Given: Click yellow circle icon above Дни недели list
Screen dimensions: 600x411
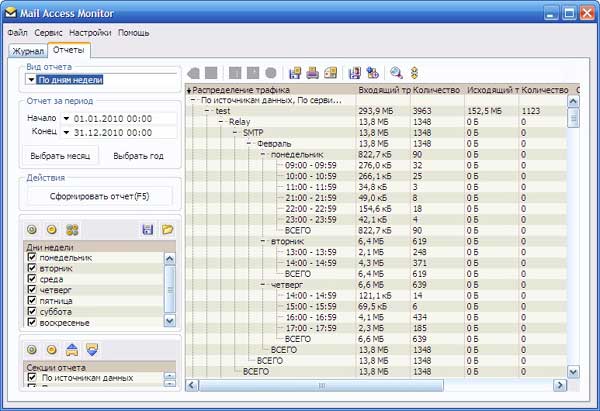Looking at the screenshot, I should click(x=52, y=230).
